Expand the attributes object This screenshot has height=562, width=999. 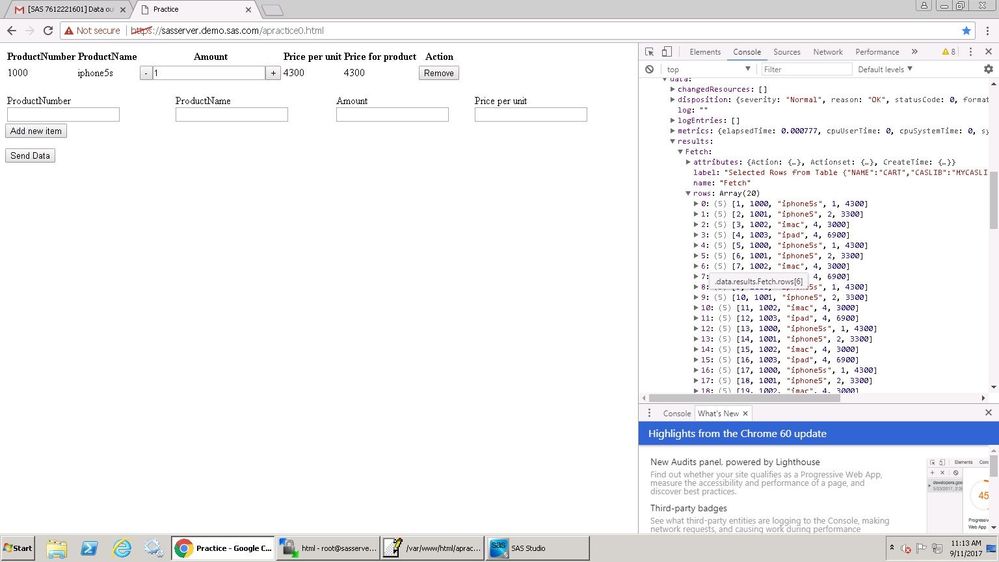[x=688, y=162]
